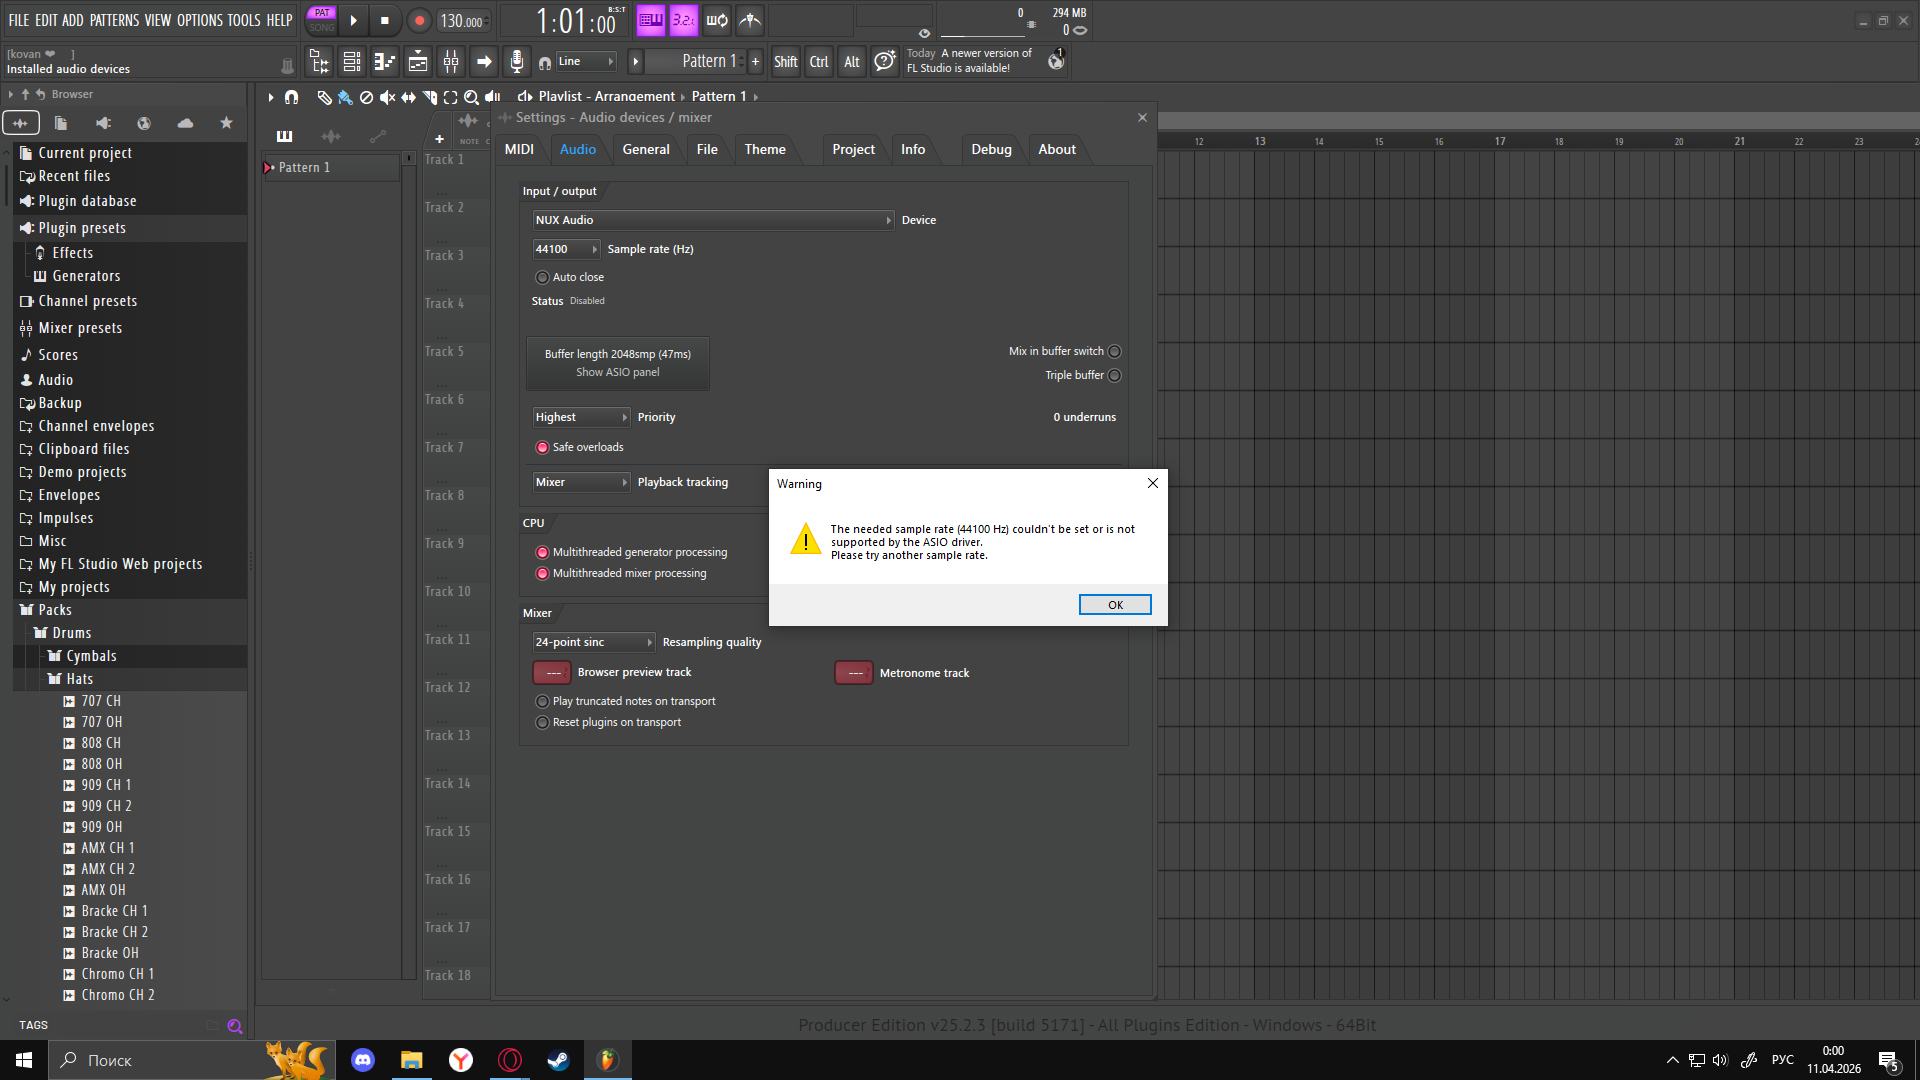Open 24-point sinc resampling quality dropdown
1920x1080 pixels.
point(594,642)
